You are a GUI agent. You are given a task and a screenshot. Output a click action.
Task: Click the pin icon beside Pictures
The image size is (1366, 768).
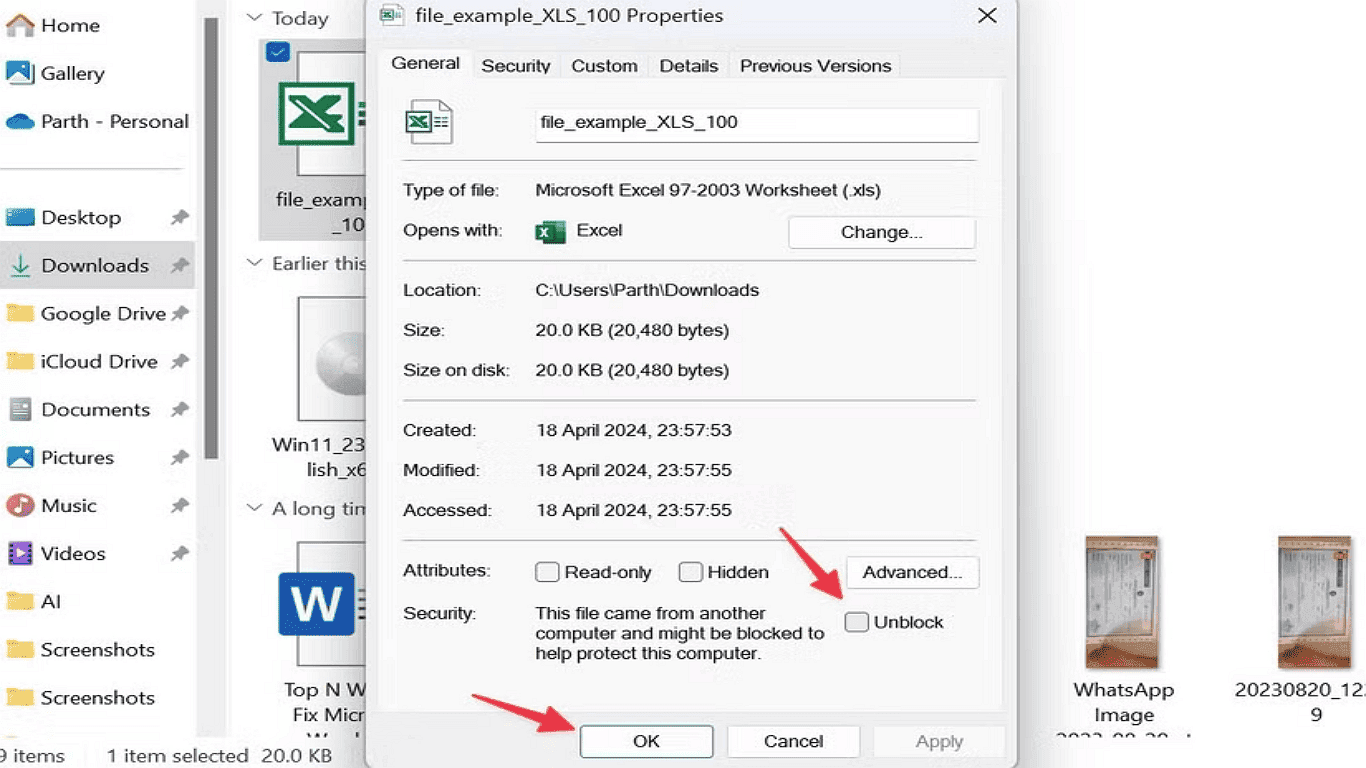[180, 457]
